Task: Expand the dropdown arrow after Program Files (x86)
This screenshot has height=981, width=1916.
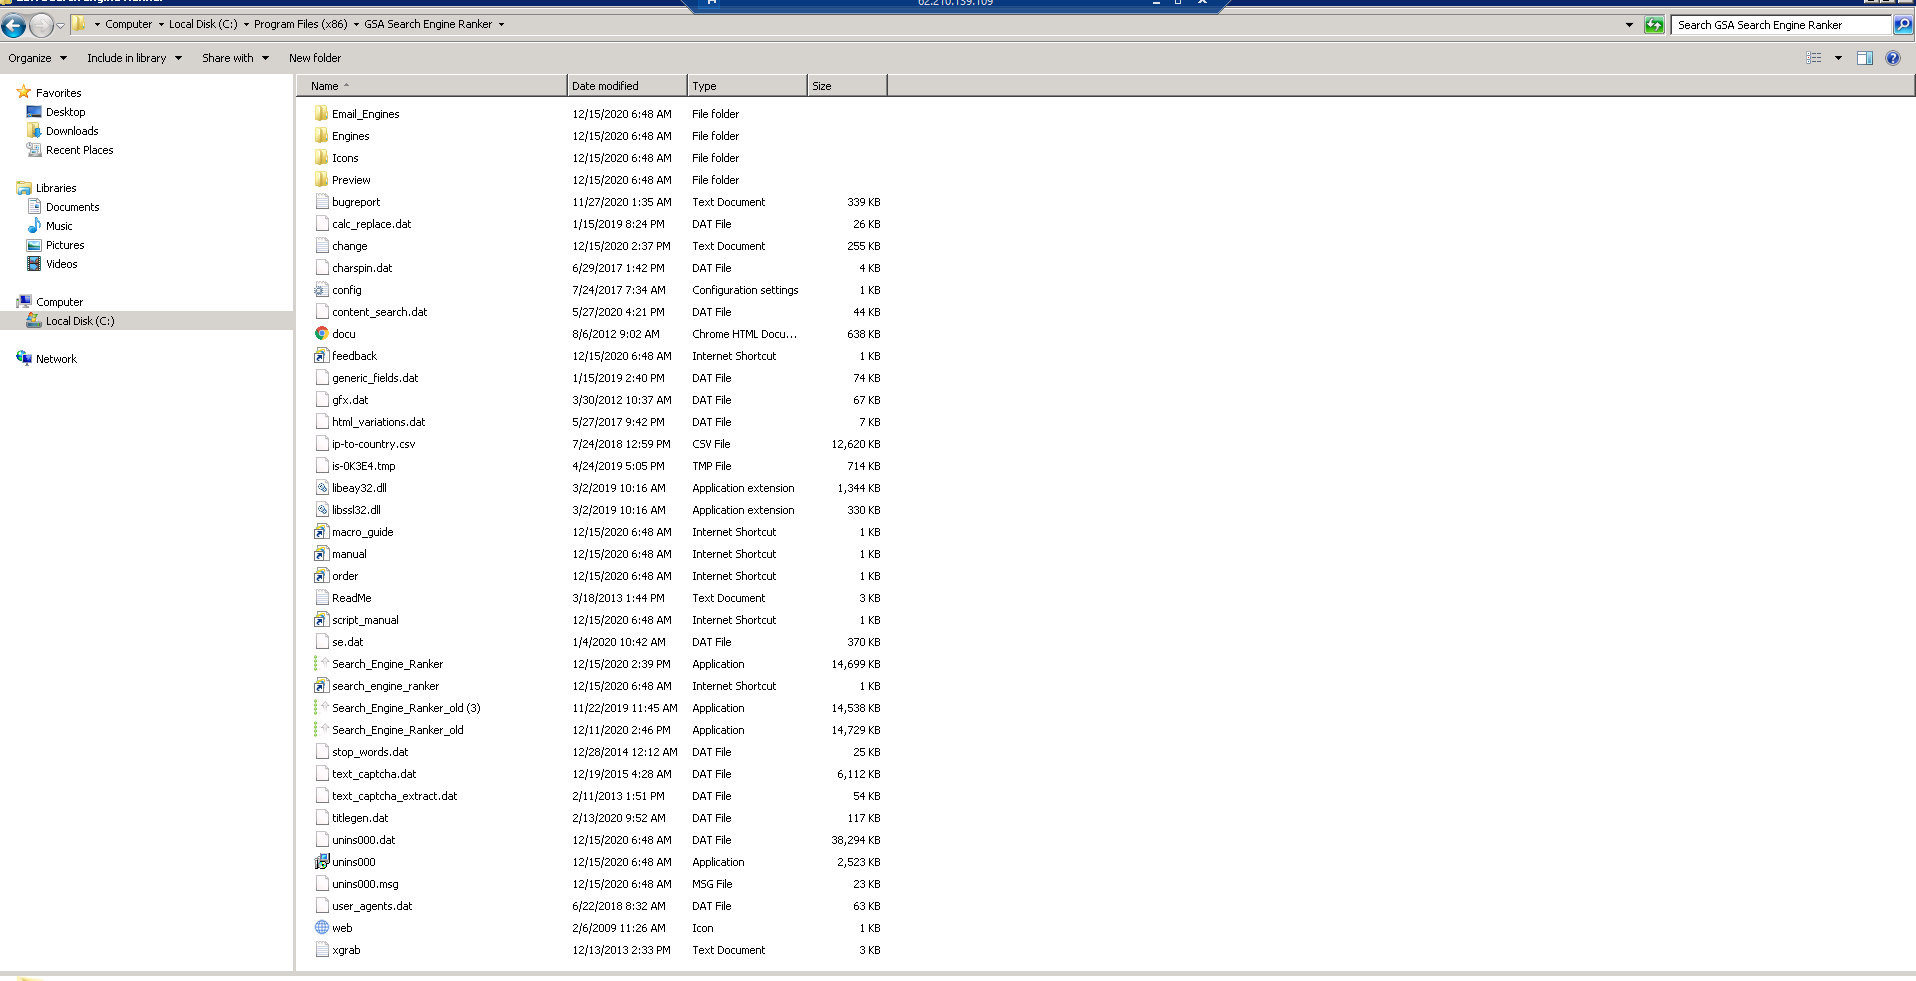Action: pyautogui.click(x=356, y=24)
